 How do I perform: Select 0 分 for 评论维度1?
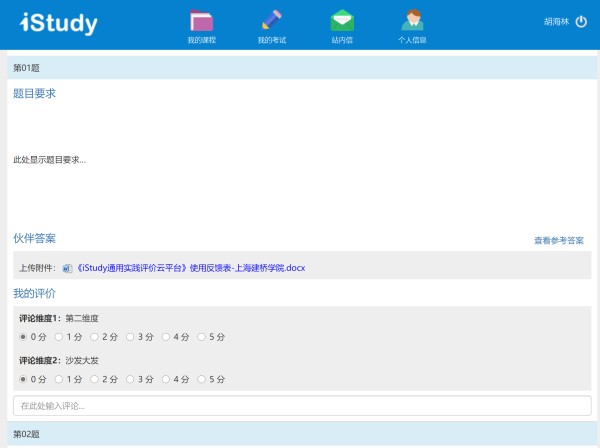click(x=24, y=337)
